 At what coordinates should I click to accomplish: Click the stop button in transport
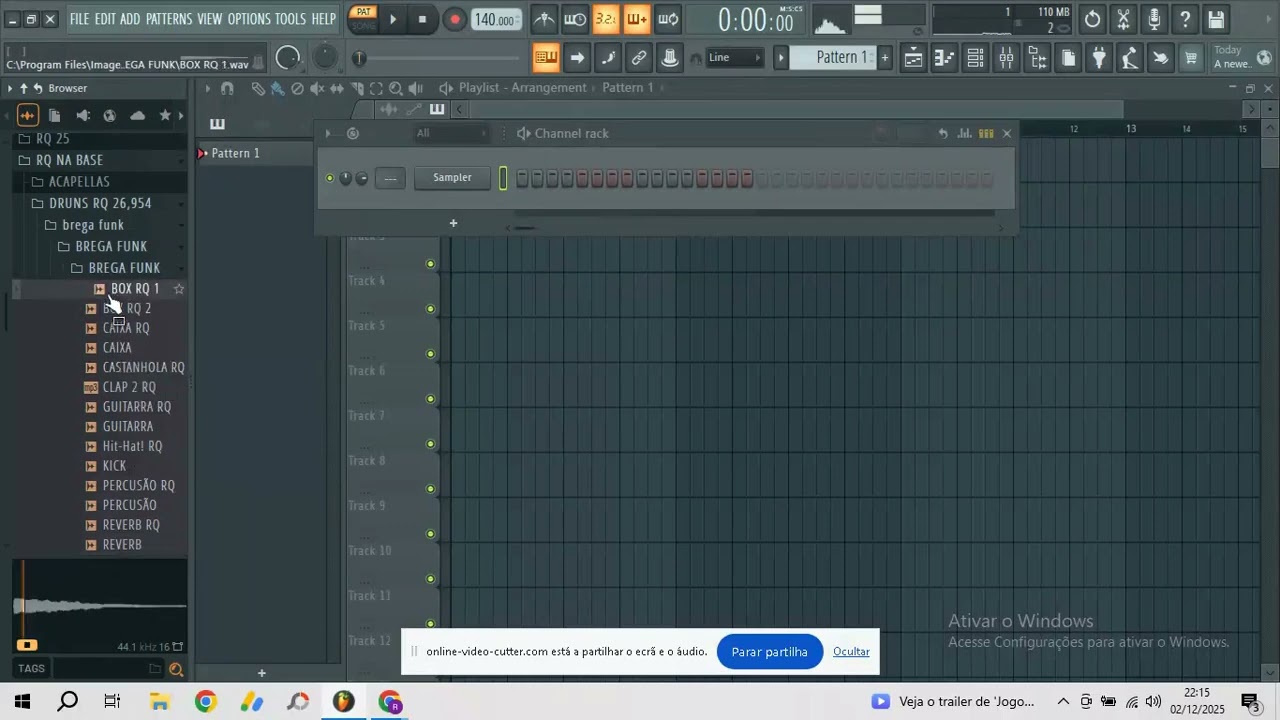422,19
